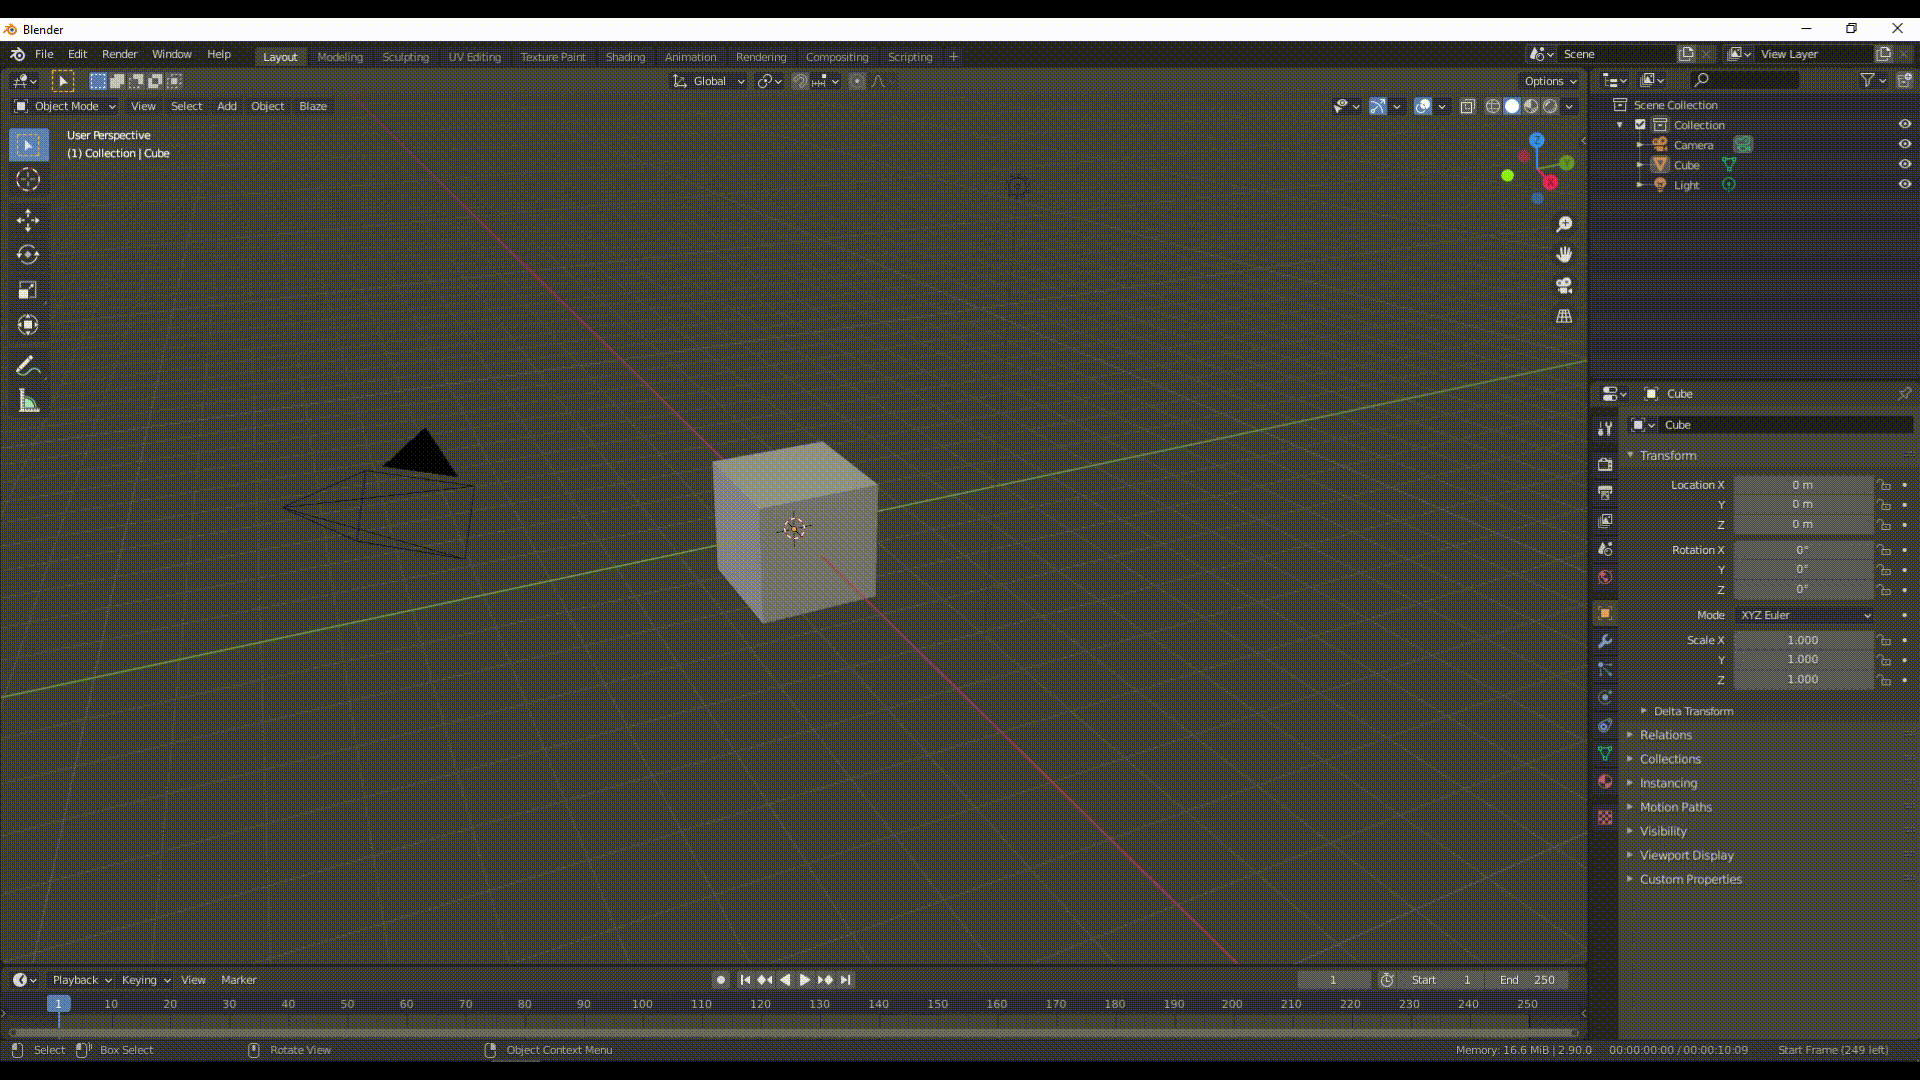Select the Move tool in toolbar

tap(28, 218)
